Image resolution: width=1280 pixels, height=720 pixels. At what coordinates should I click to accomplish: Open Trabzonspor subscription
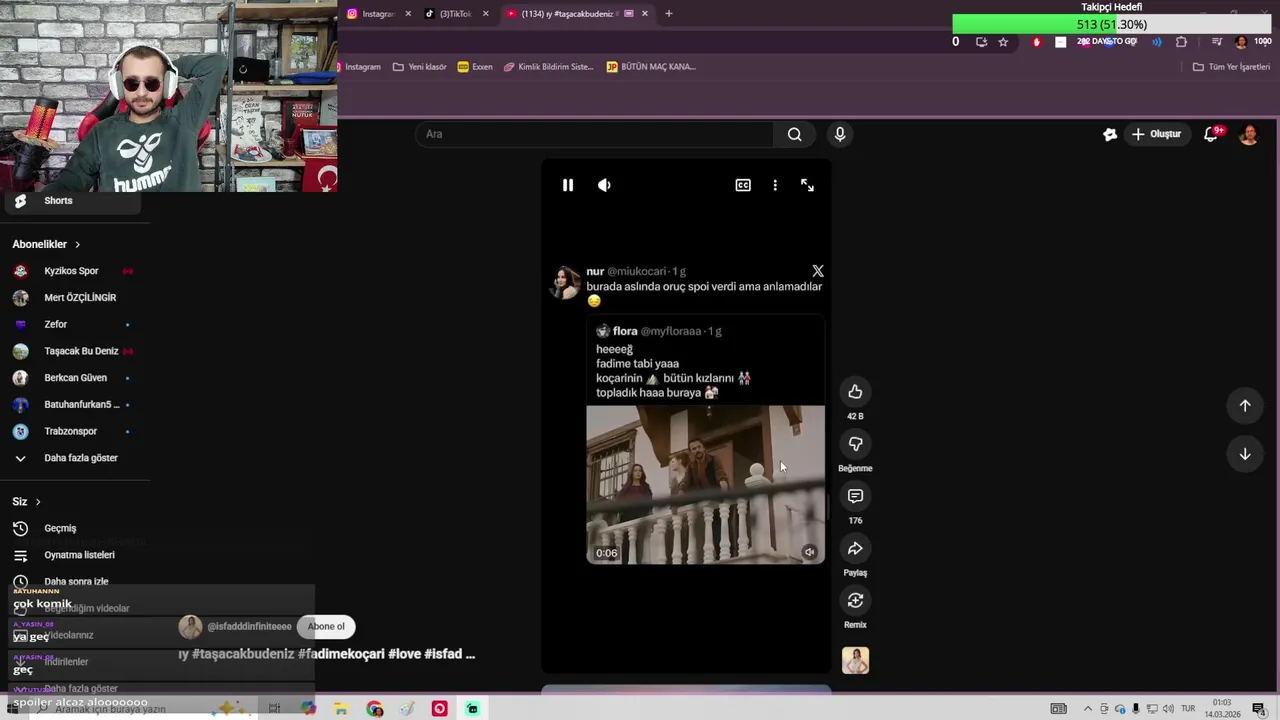click(72, 431)
